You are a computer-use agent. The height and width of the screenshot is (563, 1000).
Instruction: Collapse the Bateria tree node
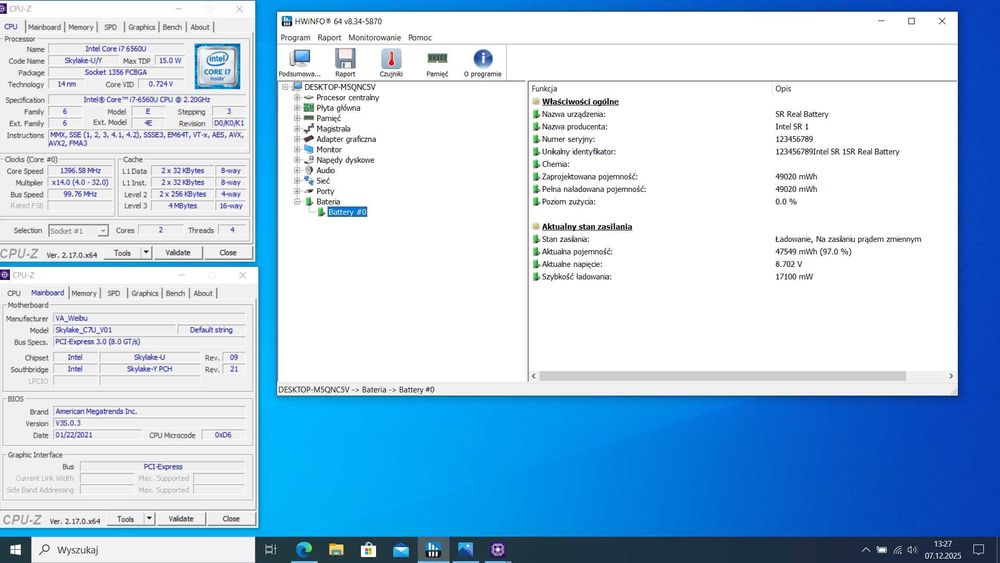(x=297, y=201)
